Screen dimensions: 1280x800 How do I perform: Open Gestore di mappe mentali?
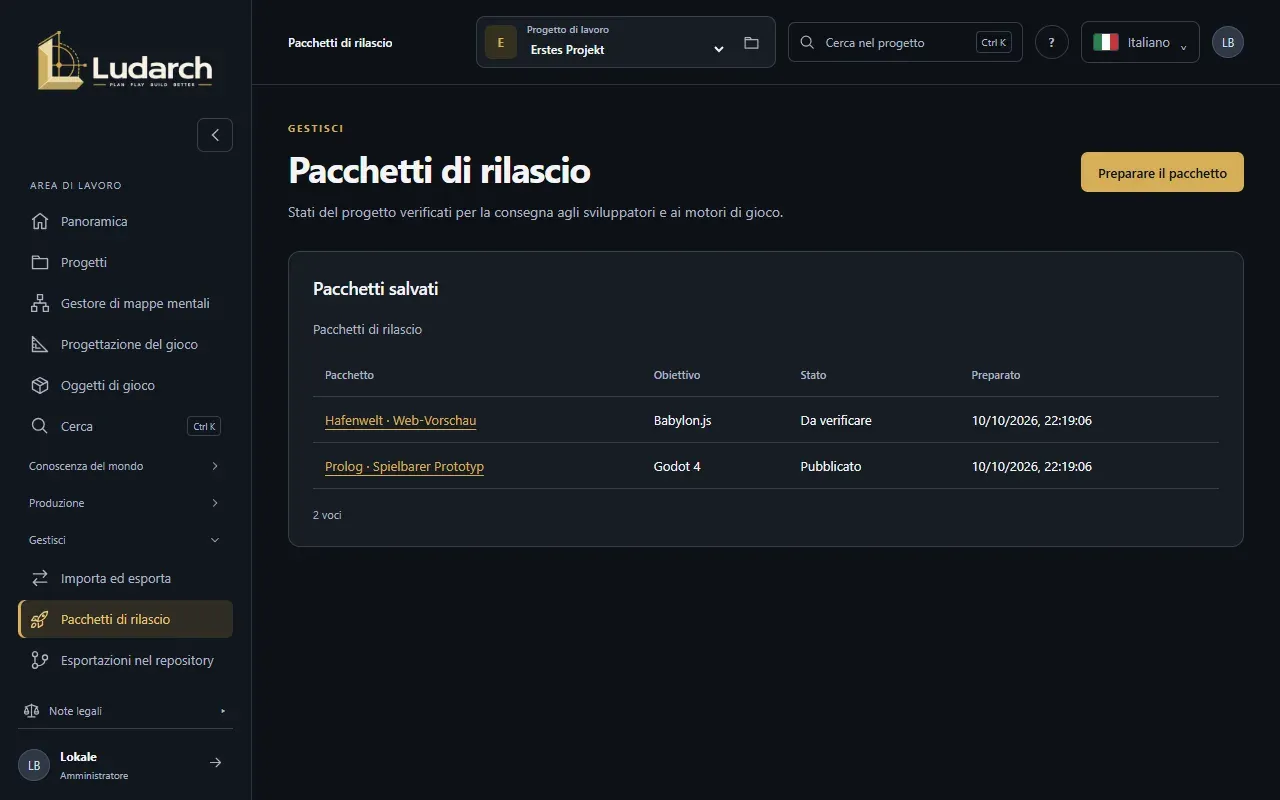125,303
